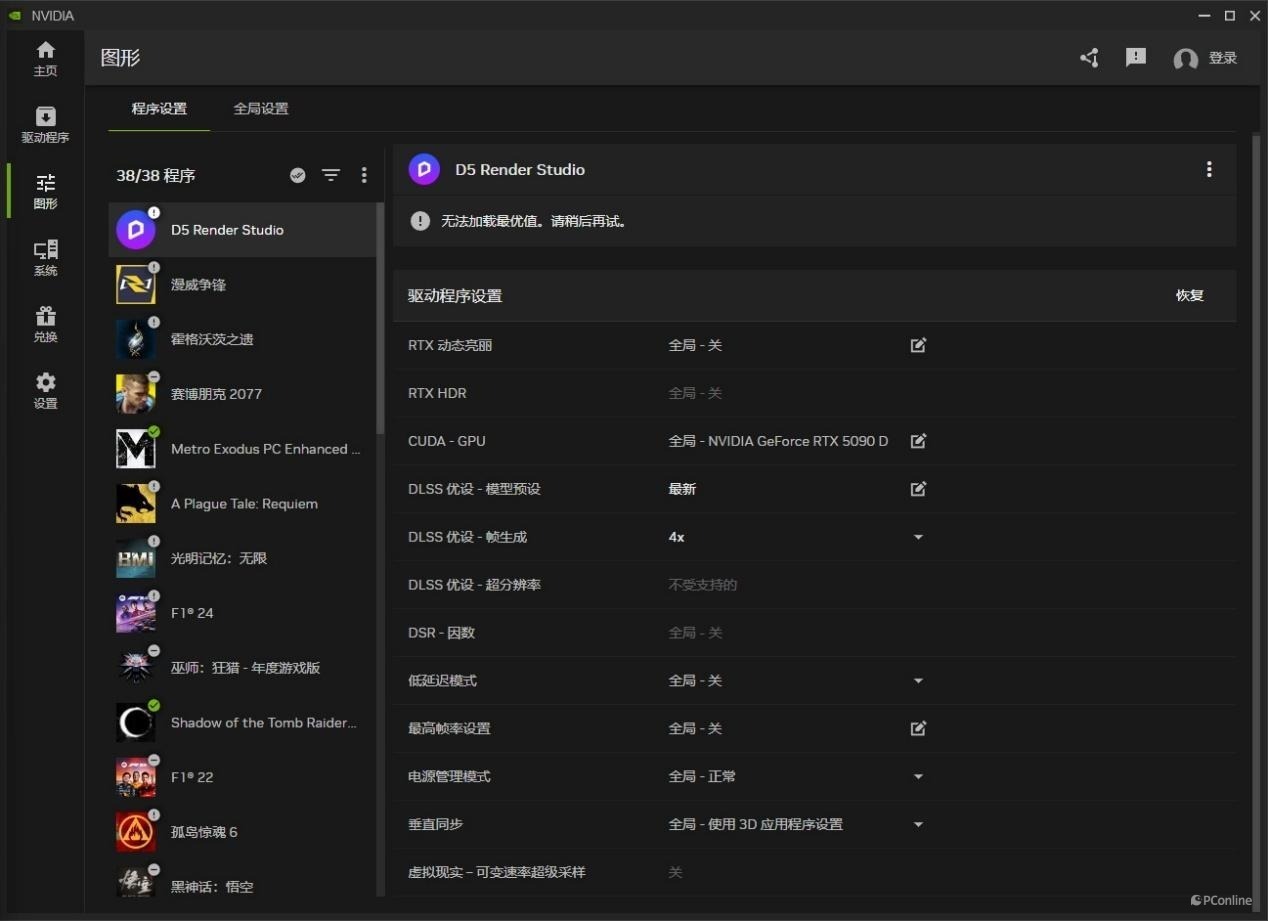This screenshot has height=921, width=1268.
Task: Open the 电源管理模式 dropdown
Action: click(918, 777)
